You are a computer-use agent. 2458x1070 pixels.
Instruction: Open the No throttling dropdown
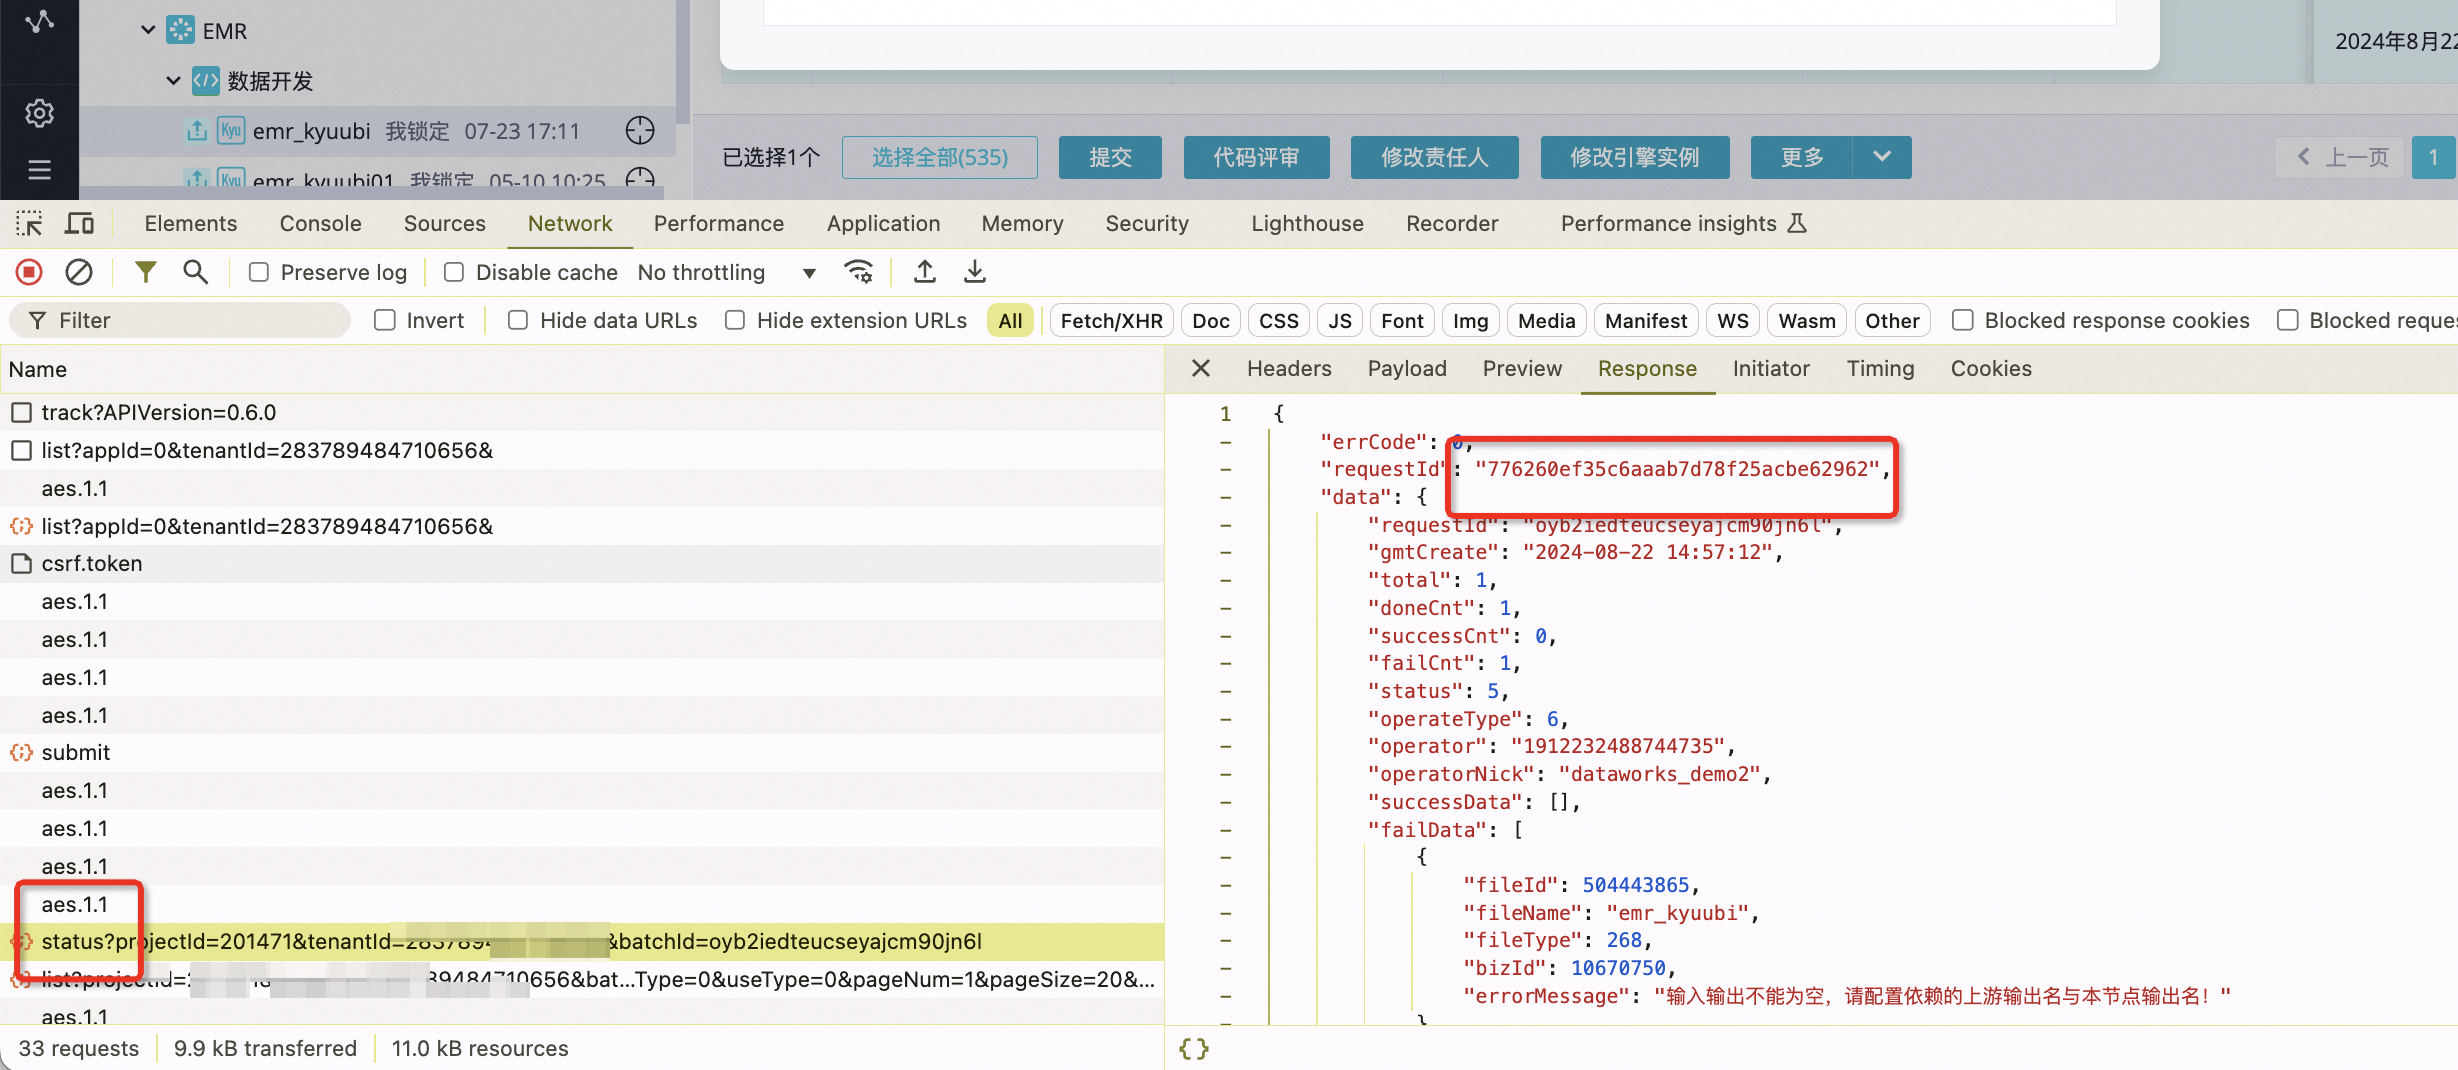pos(727,272)
